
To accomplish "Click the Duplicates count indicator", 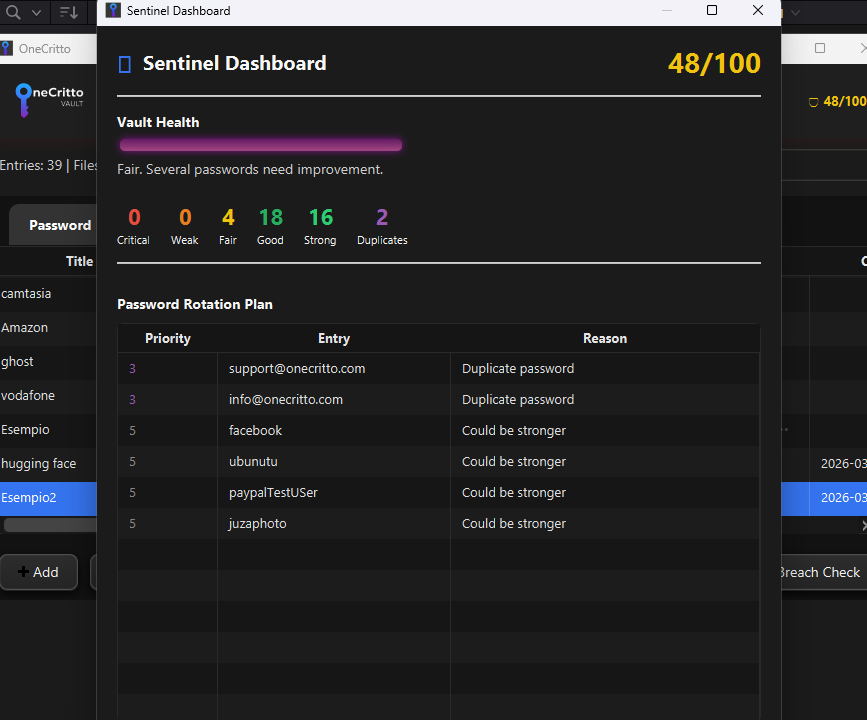I will click(381, 225).
